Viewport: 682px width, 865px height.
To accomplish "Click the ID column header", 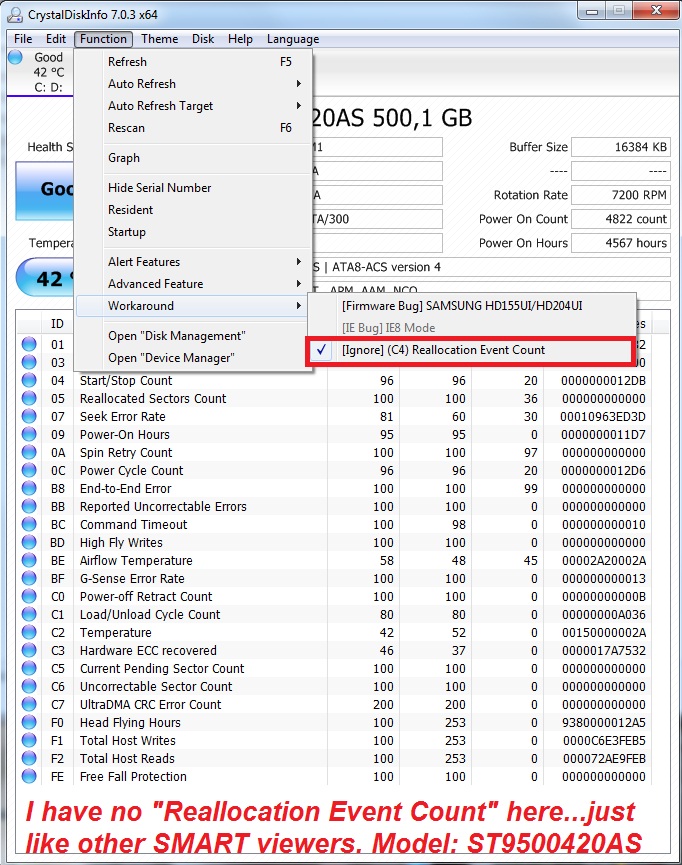I will click(x=57, y=324).
